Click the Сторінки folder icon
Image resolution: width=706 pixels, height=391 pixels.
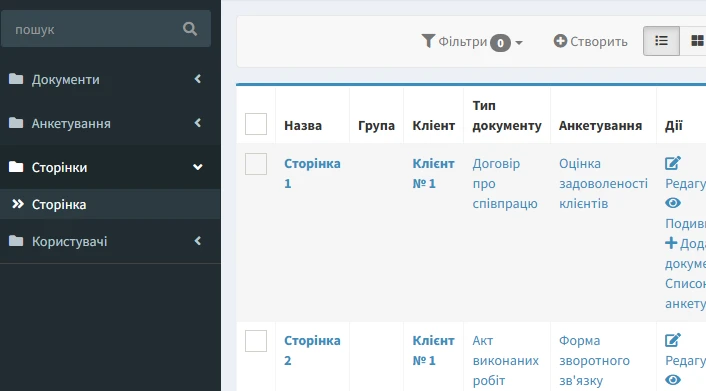16,167
